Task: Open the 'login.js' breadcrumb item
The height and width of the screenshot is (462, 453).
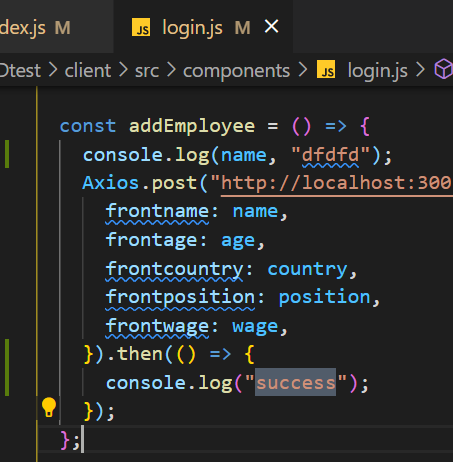Action: [x=377, y=71]
